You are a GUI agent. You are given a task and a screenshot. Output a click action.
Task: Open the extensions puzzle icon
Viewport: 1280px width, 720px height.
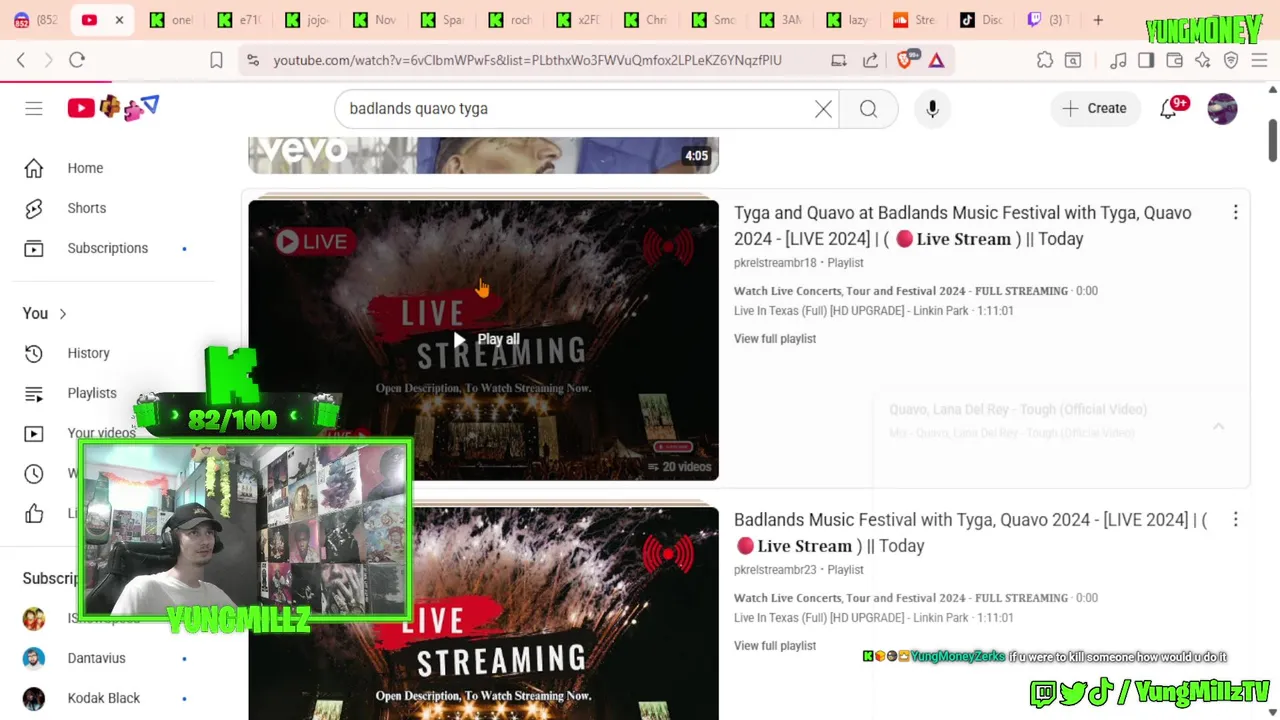(1045, 60)
